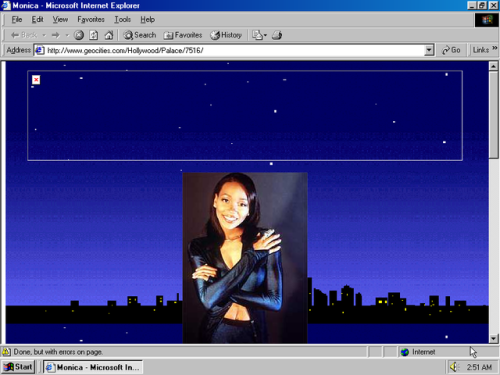Image resolution: width=500 pixels, height=375 pixels.
Task: Expand the Back button history dropdown
Action: pyautogui.click(x=44, y=35)
